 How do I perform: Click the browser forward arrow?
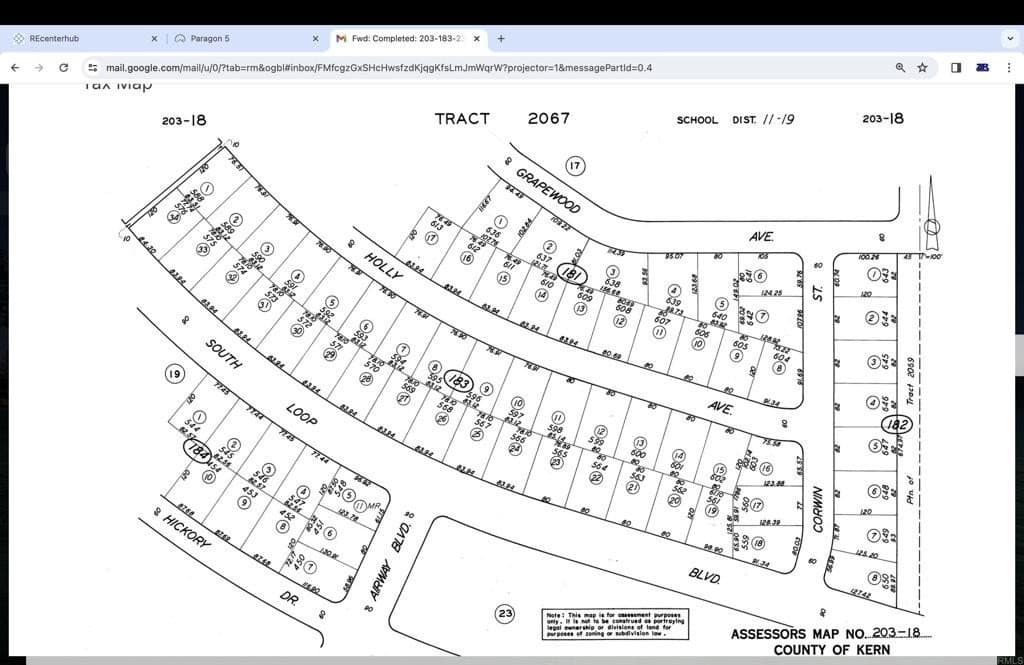pos(39,67)
